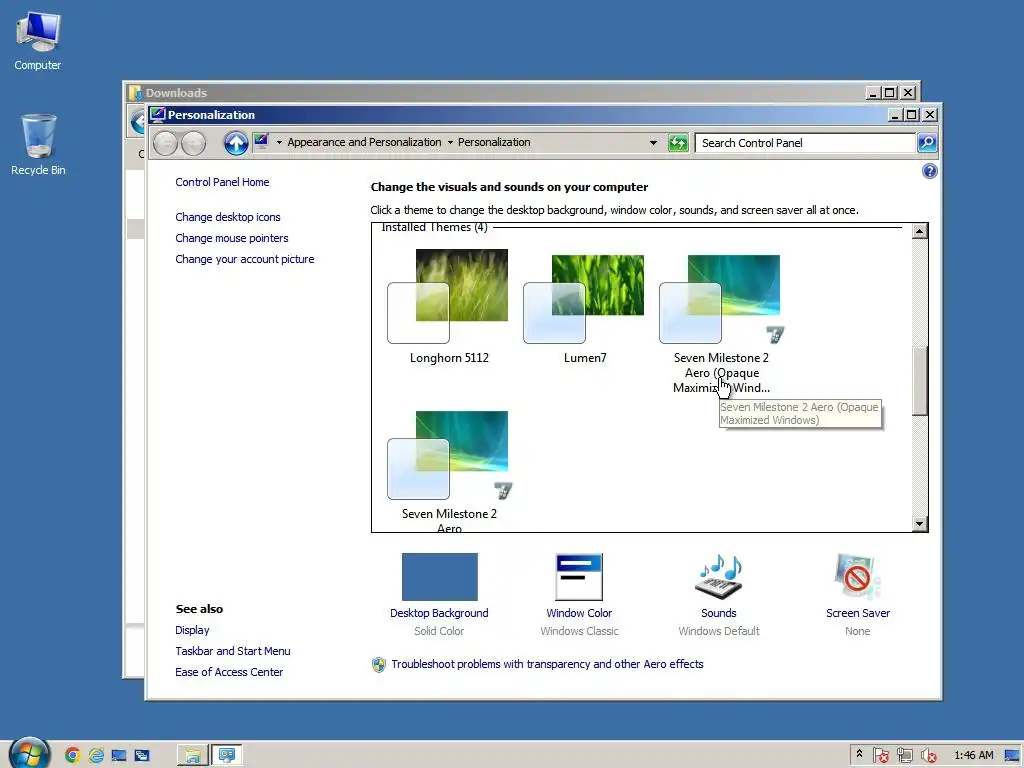Click the muted volume speaker tray icon

pos(928,756)
